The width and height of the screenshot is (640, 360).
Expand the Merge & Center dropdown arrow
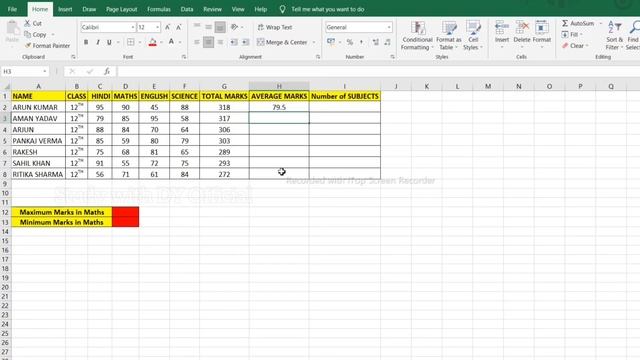[x=314, y=42]
